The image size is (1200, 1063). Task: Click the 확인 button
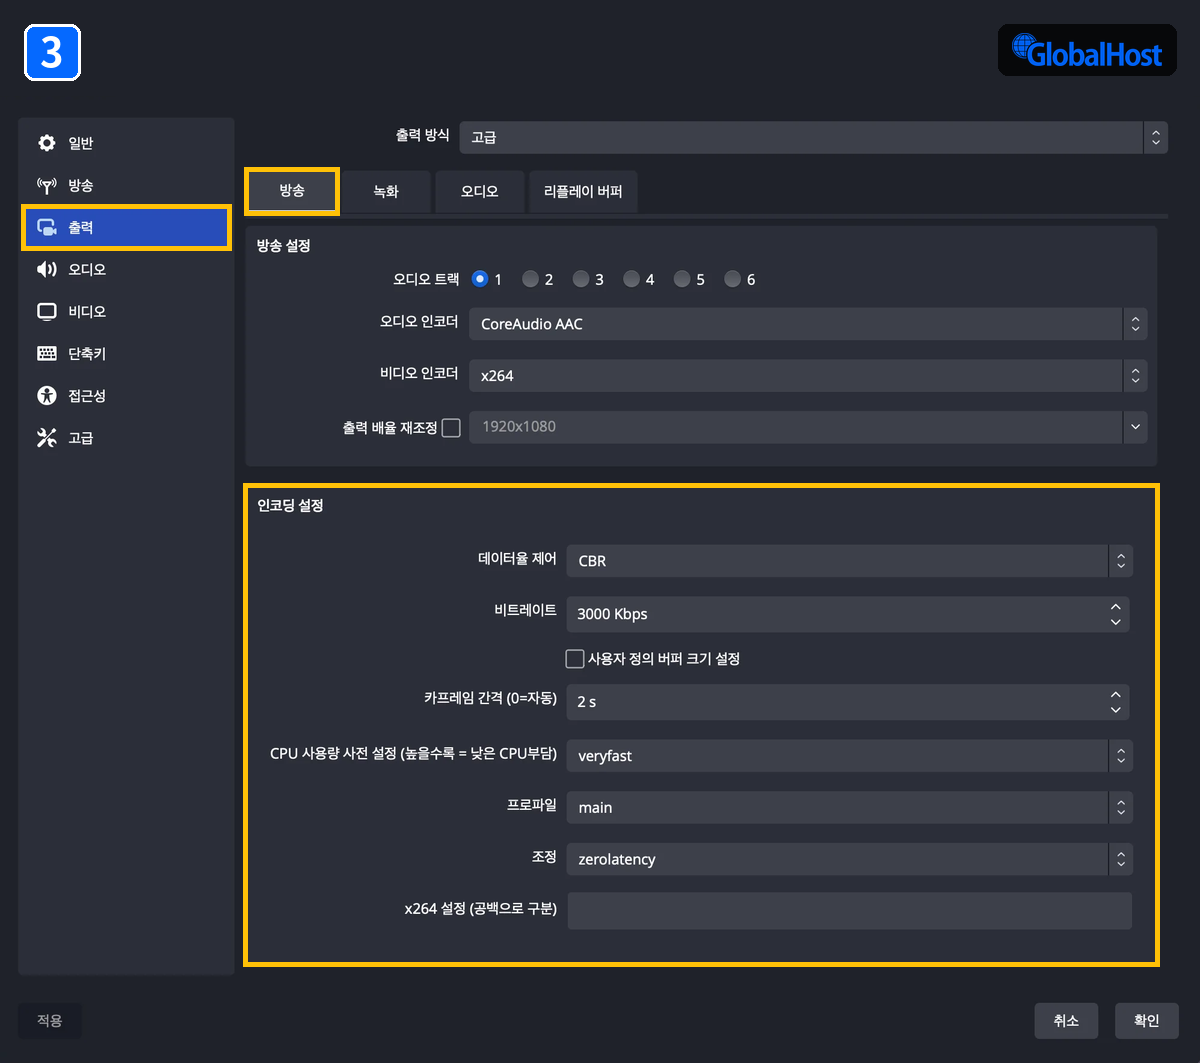pos(1147,1021)
